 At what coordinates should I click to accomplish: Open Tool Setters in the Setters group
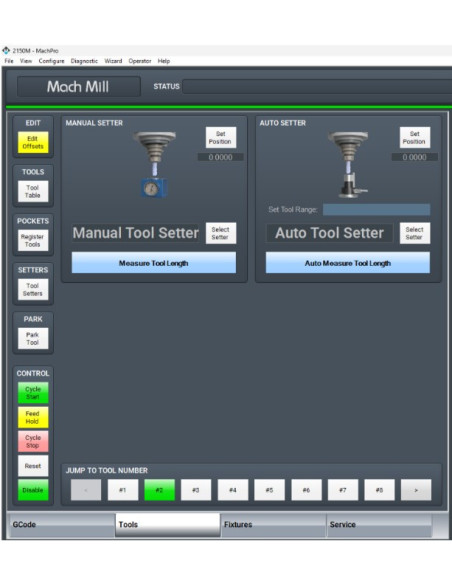[x=33, y=290]
